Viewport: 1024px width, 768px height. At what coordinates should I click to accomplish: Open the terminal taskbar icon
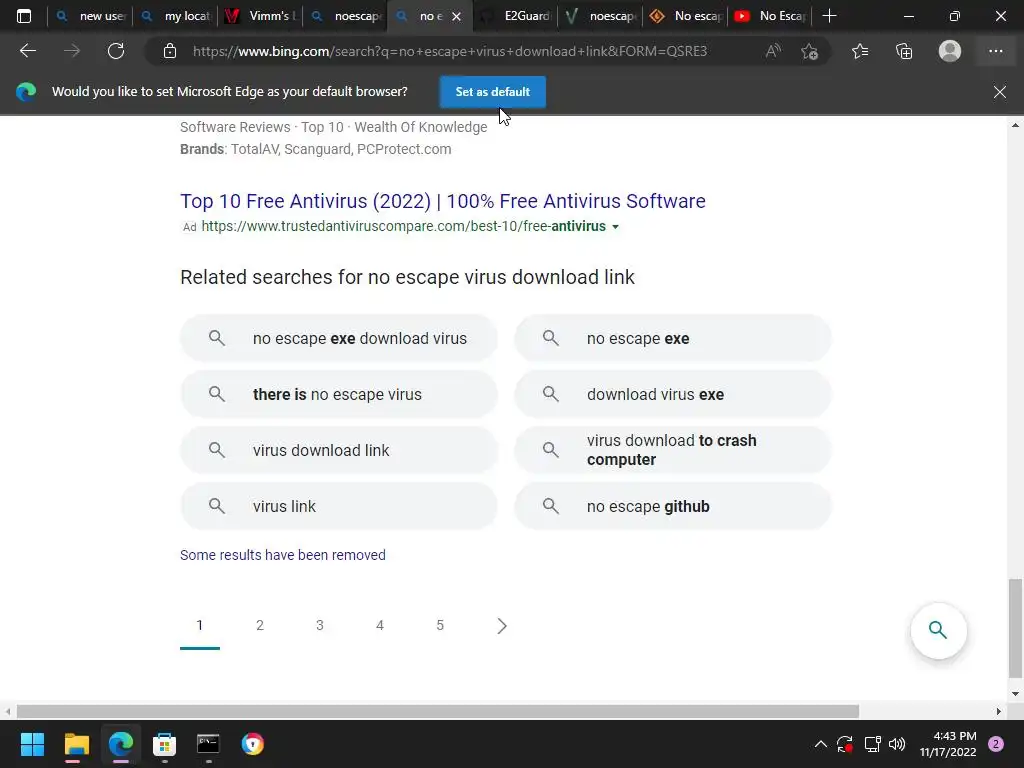coord(208,744)
